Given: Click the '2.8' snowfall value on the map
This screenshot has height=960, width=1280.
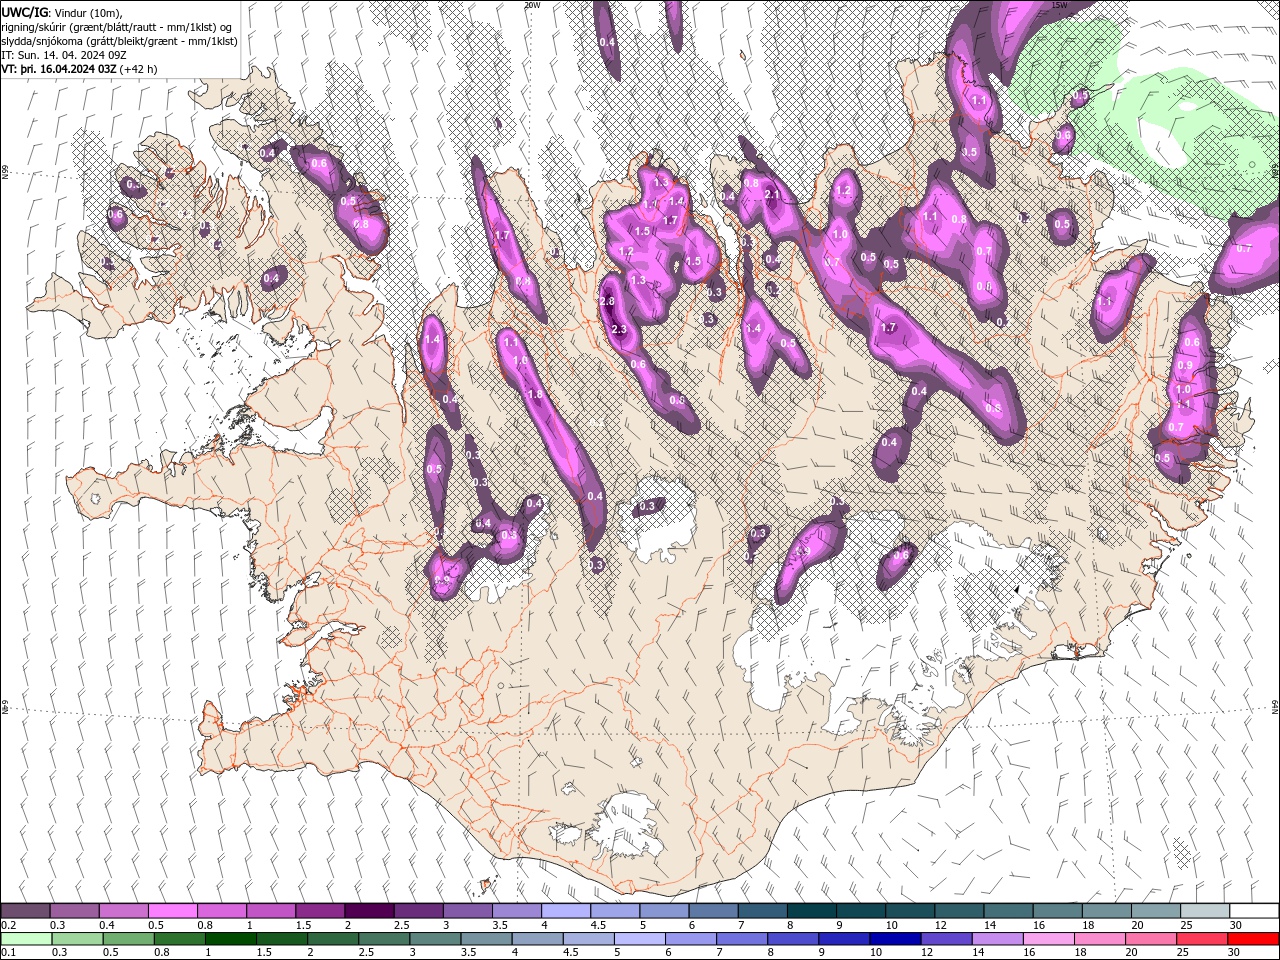Looking at the screenshot, I should click(x=607, y=302).
